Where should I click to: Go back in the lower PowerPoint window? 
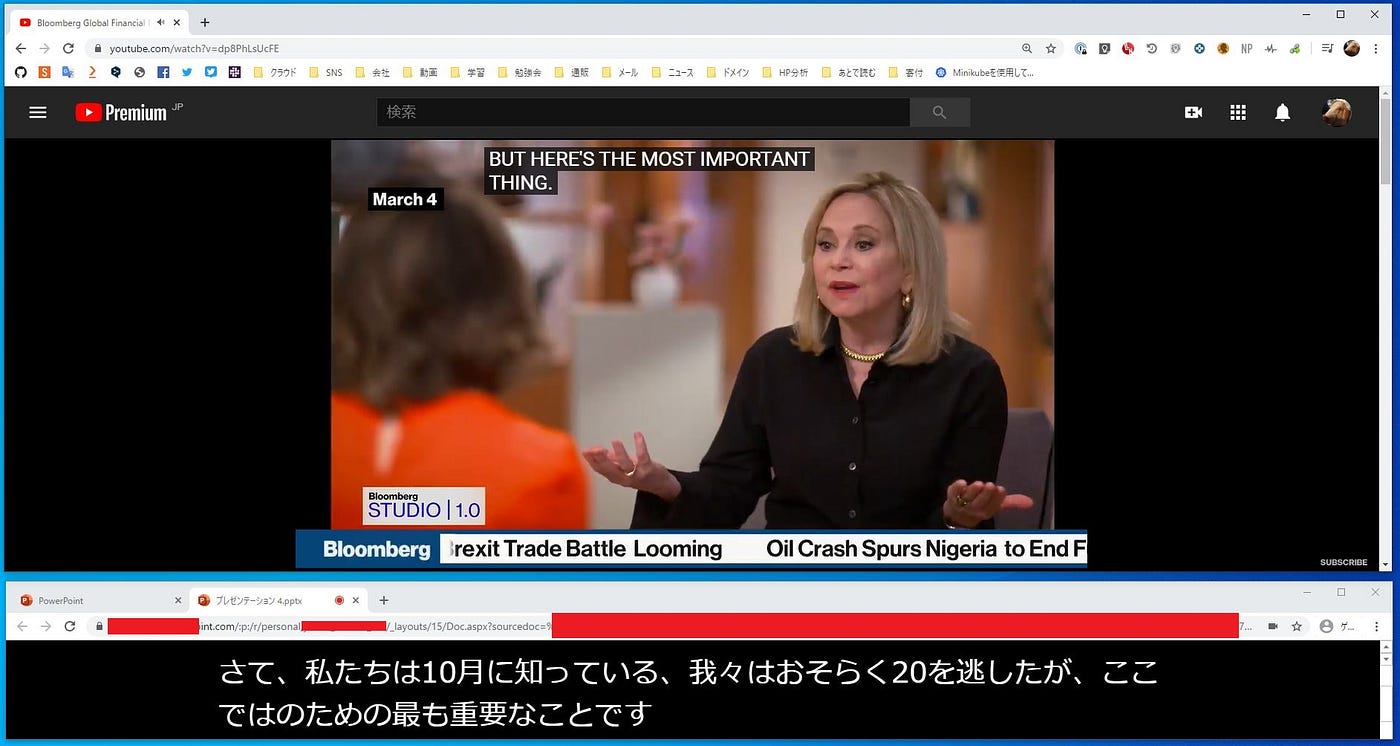21,626
